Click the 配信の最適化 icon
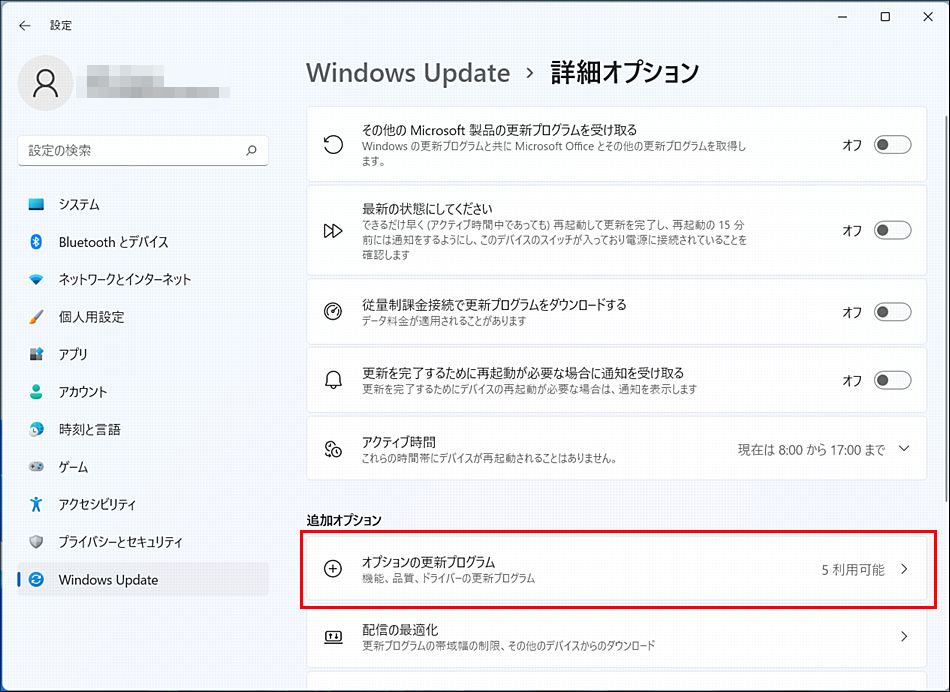 (333, 637)
